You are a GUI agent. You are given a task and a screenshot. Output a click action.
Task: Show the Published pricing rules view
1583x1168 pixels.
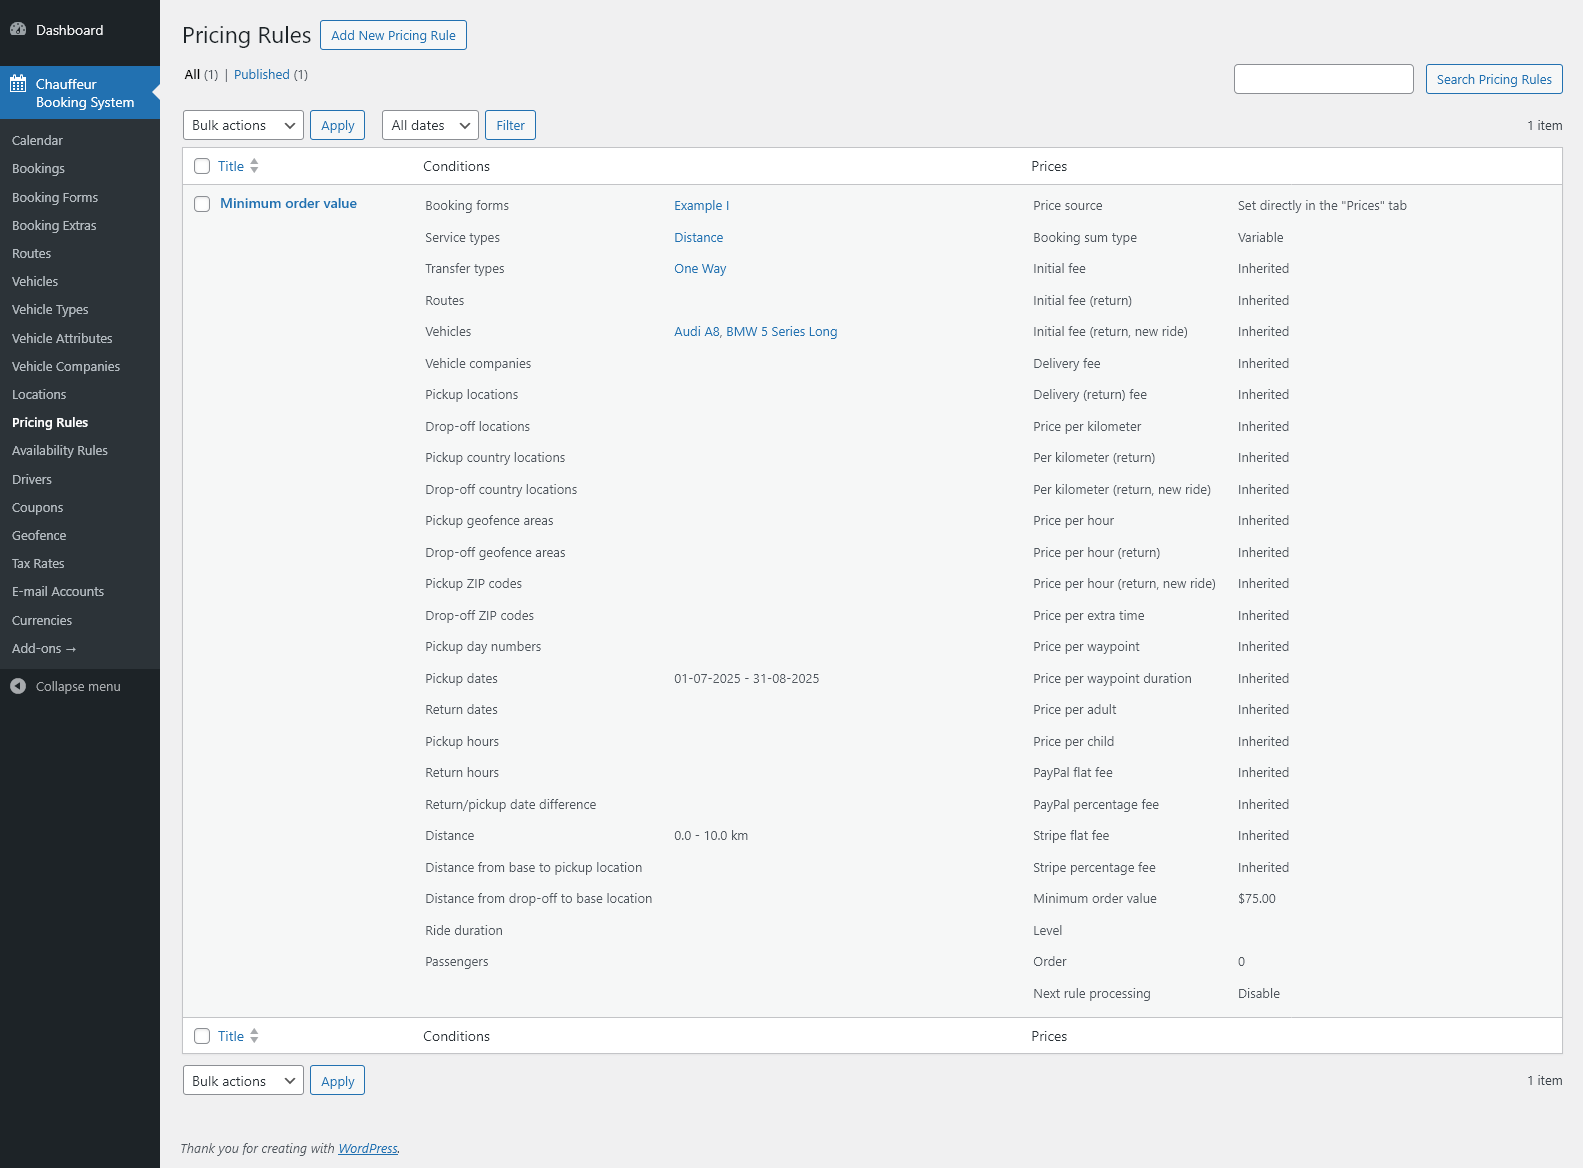click(262, 75)
